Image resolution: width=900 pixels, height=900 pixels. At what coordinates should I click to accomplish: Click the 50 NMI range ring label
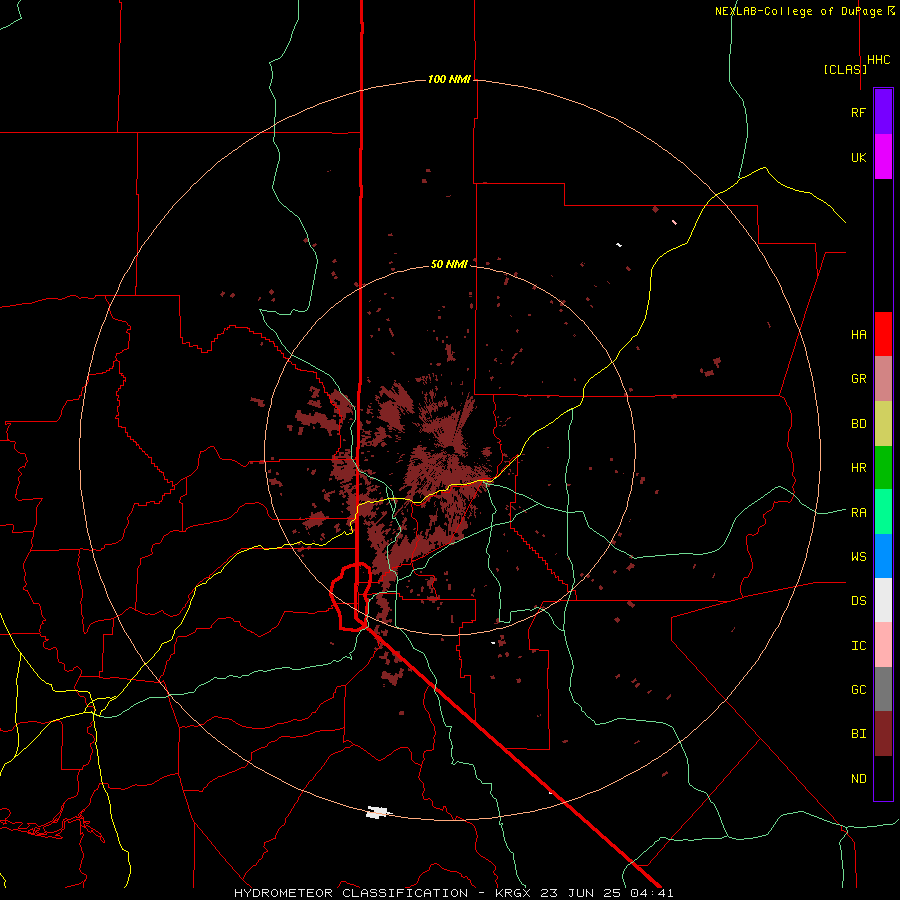[x=449, y=264]
